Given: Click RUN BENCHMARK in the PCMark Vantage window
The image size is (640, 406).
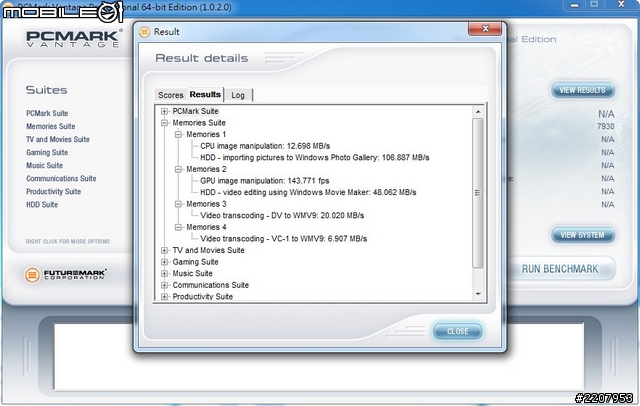Looking at the screenshot, I should coord(560,269).
